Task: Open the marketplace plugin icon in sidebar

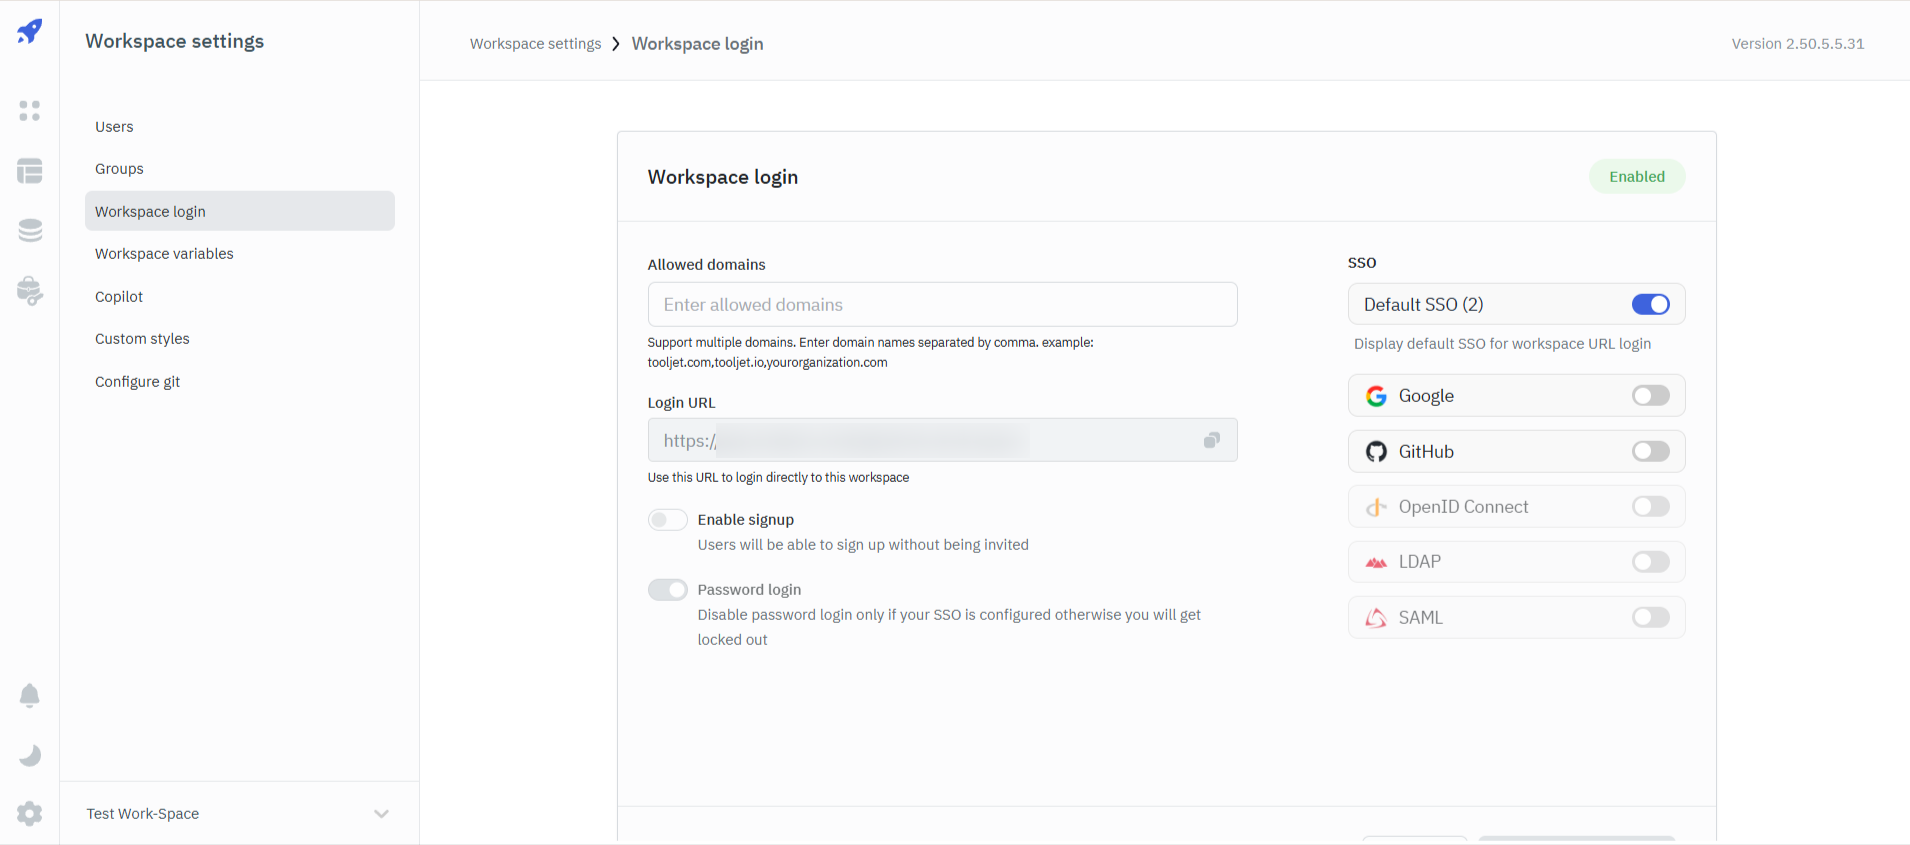Action: 30,291
